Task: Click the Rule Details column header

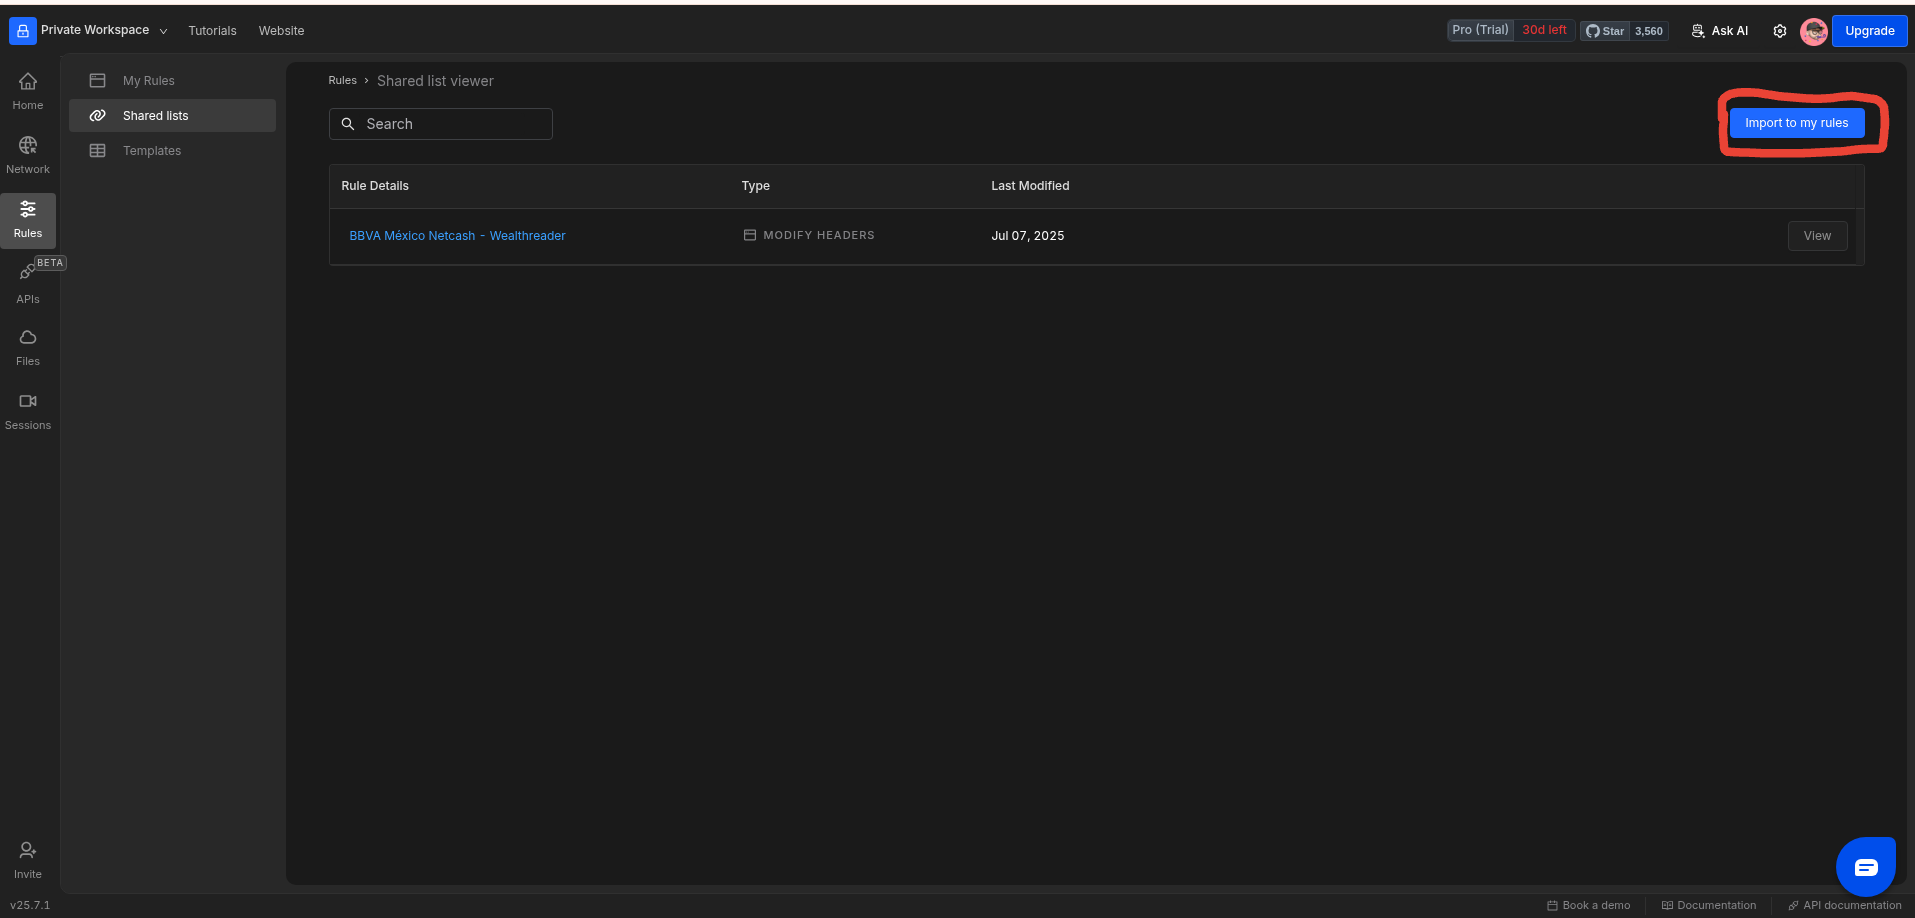Action: [x=375, y=186]
